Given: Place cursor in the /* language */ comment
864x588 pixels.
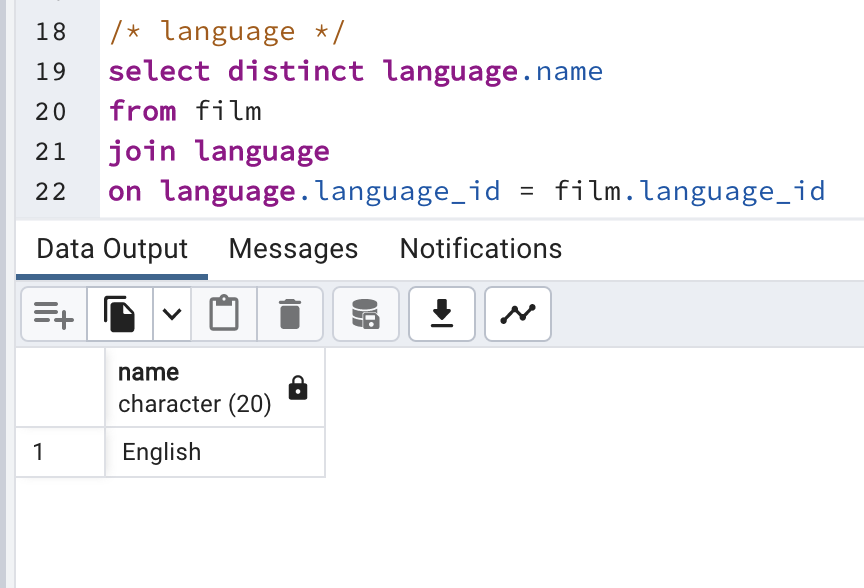Looking at the screenshot, I should tap(226, 32).
